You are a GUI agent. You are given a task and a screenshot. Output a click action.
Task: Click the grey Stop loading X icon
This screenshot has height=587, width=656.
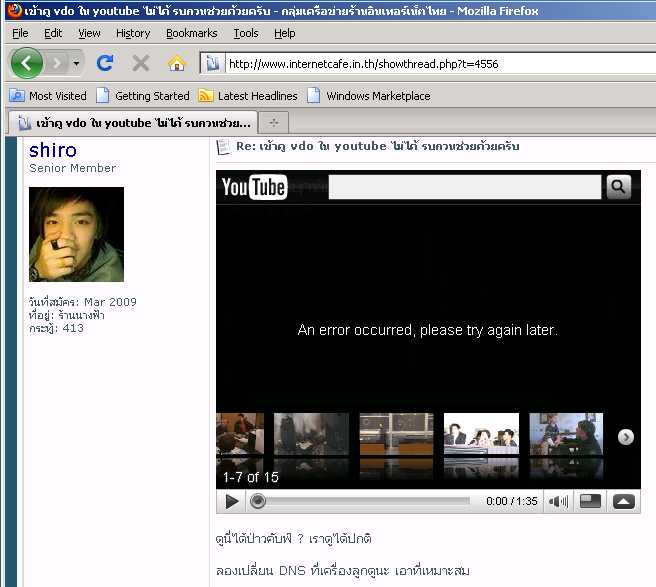pyautogui.click(x=141, y=64)
